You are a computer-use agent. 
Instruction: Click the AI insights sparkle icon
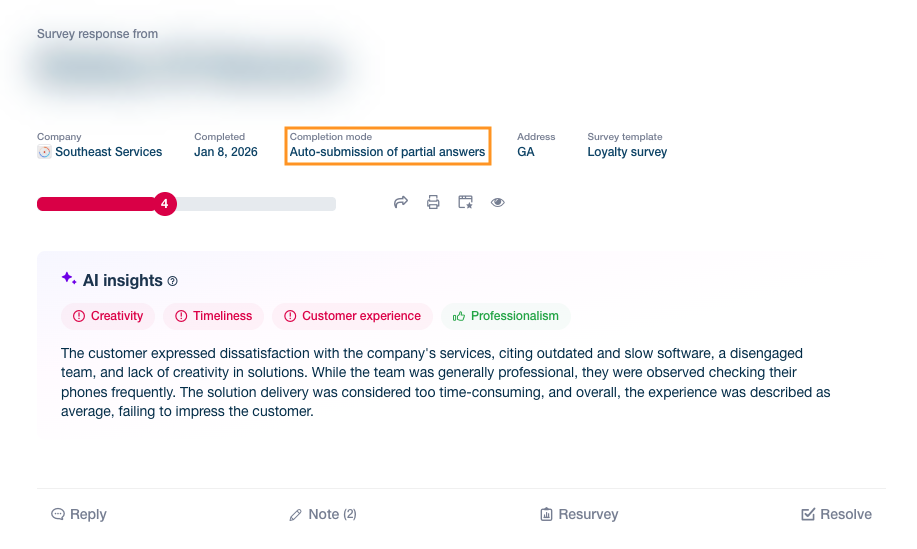click(x=69, y=279)
